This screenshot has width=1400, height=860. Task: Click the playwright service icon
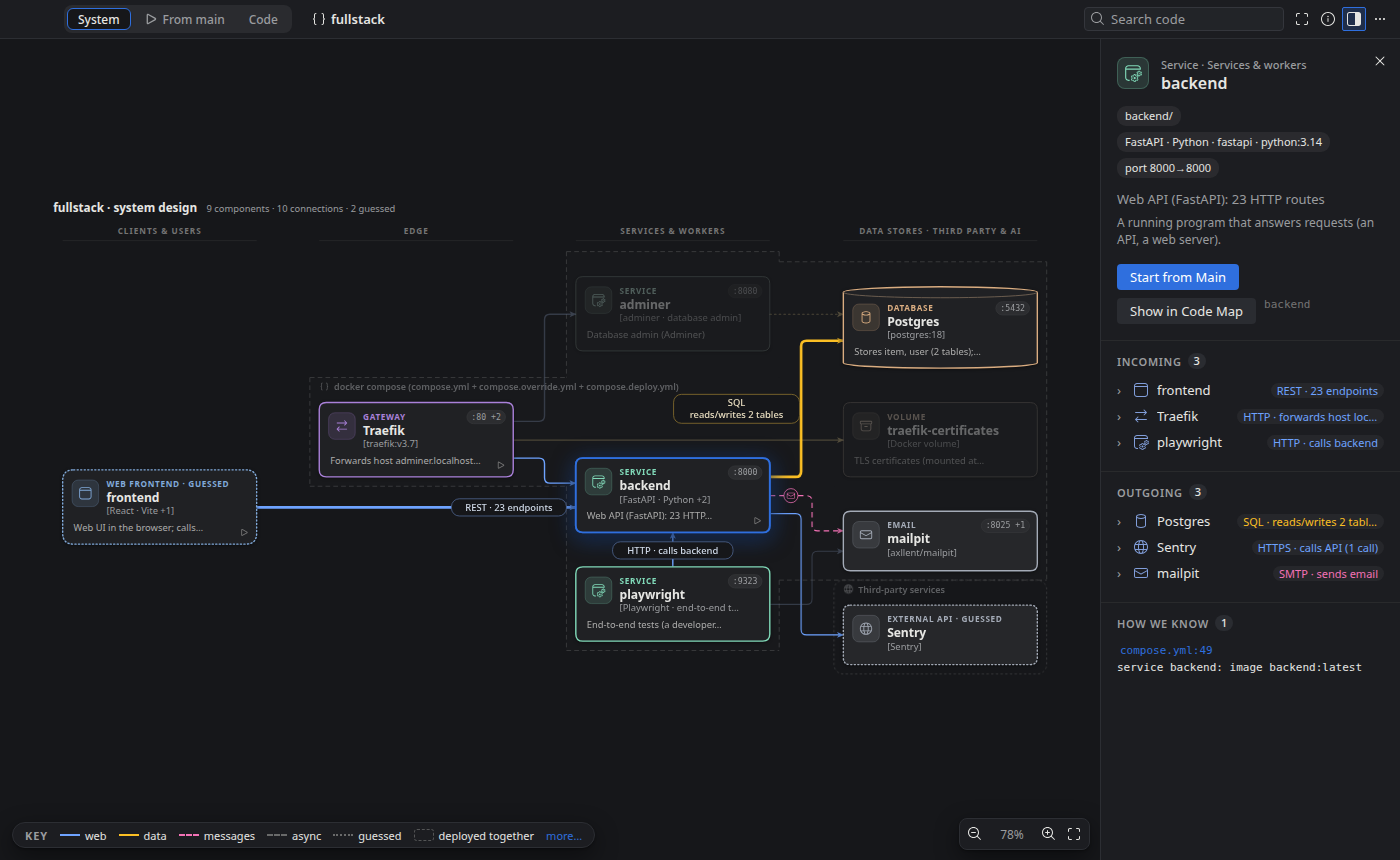(598, 590)
